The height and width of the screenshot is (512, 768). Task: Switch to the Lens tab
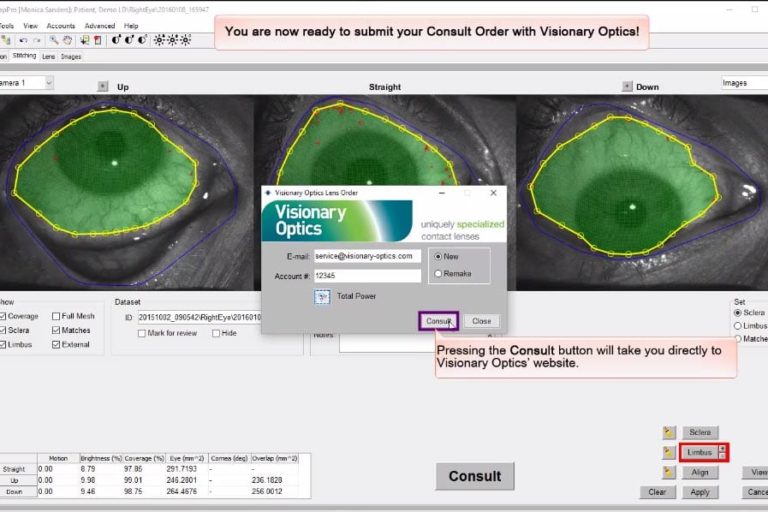(x=48, y=57)
